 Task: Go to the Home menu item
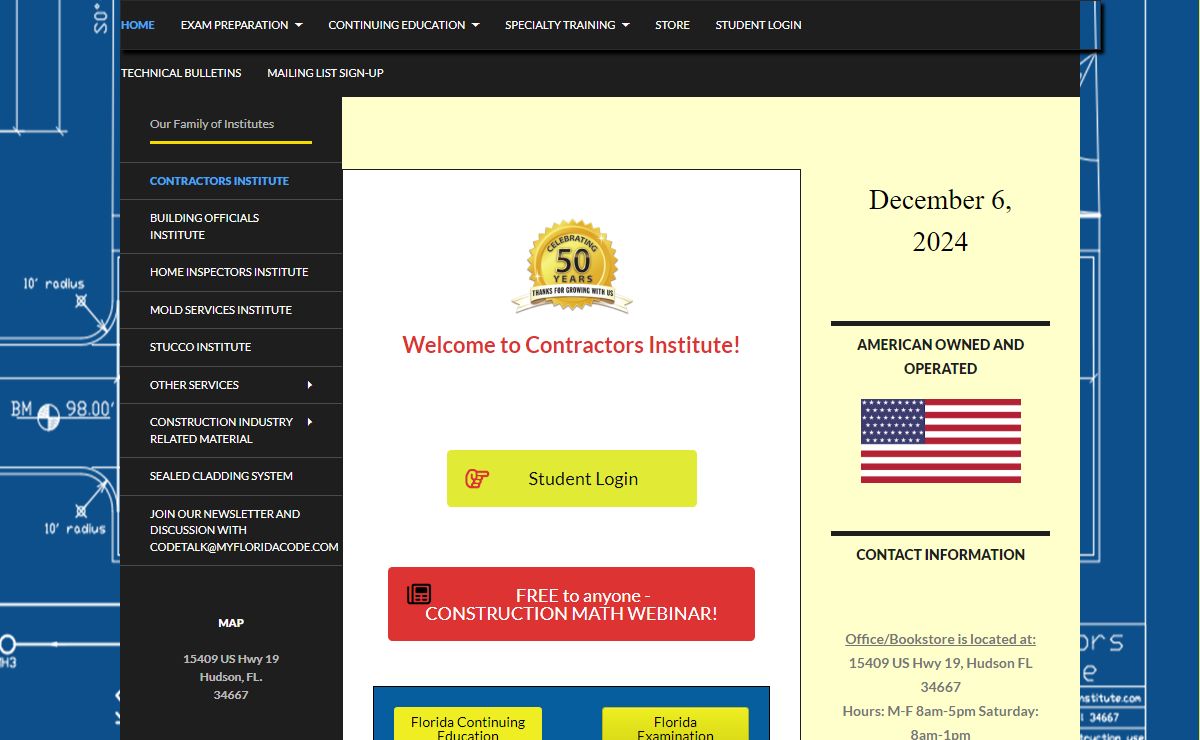click(x=138, y=25)
